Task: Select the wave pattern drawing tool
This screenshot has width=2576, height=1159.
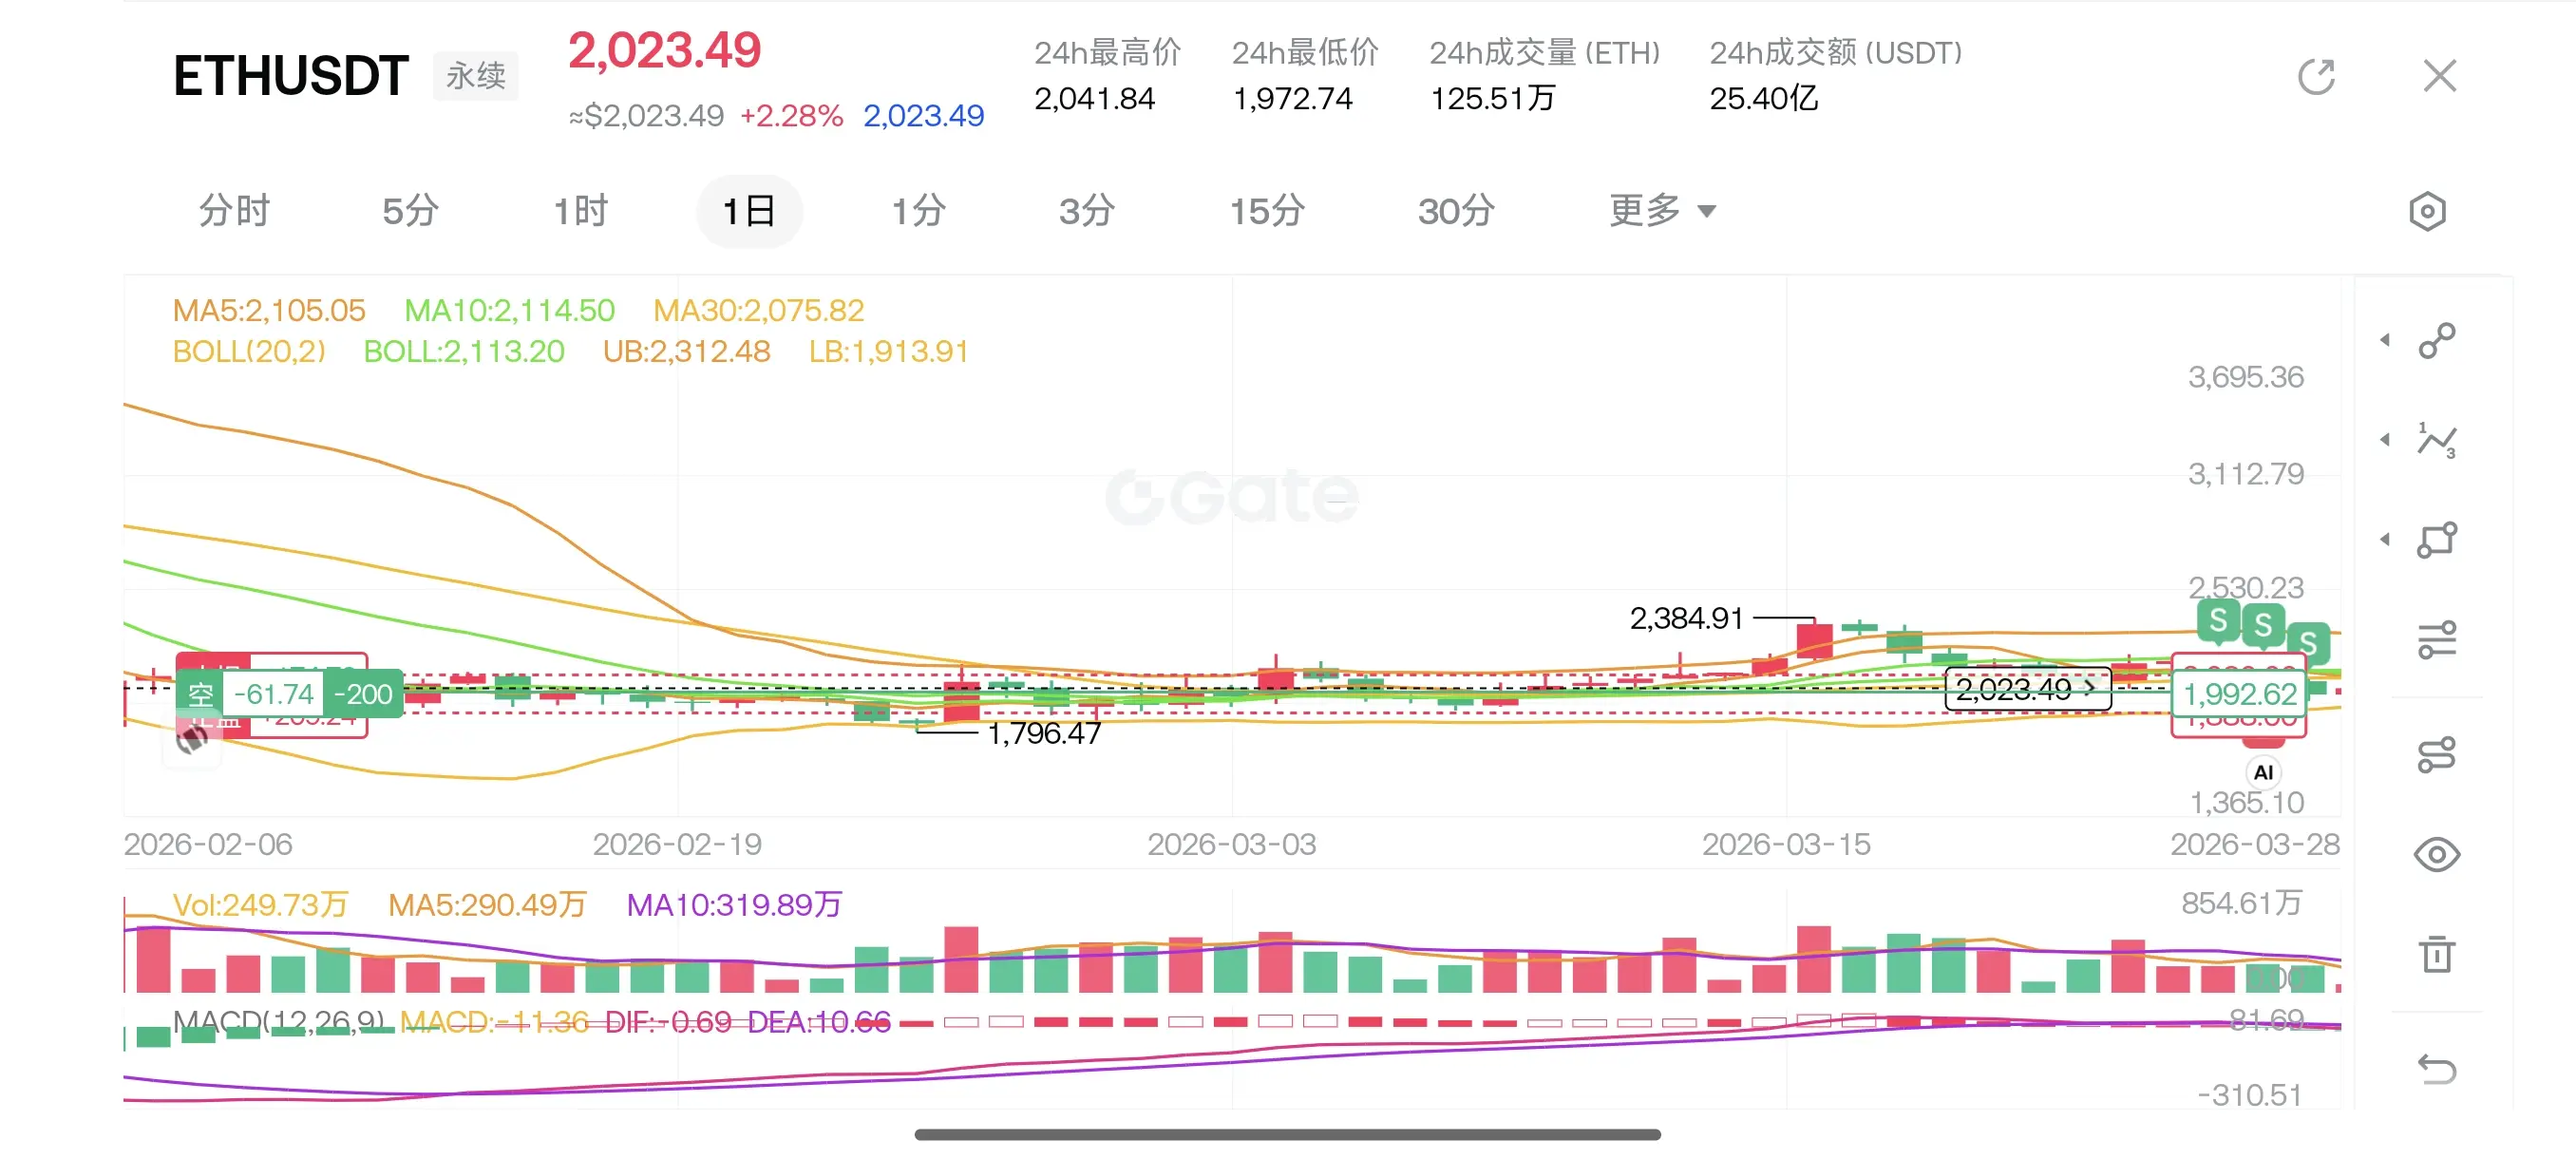Action: pyautogui.click(x=2436, y=440)
